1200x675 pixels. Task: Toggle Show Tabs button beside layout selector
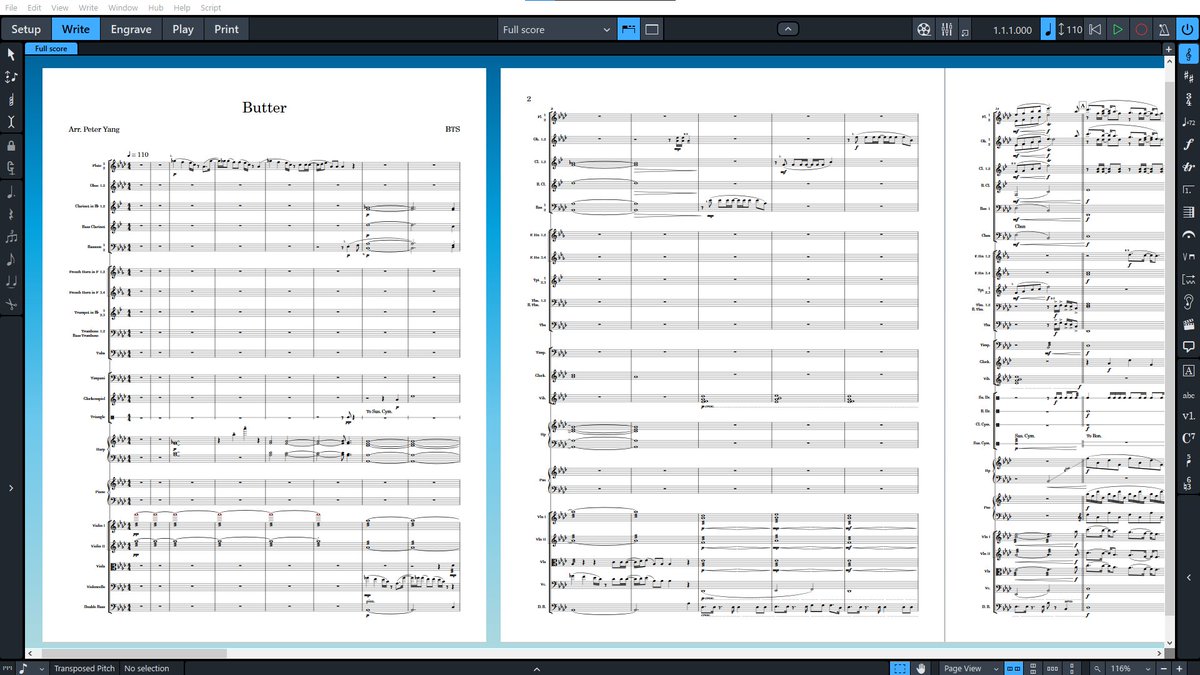pos(629,30)
